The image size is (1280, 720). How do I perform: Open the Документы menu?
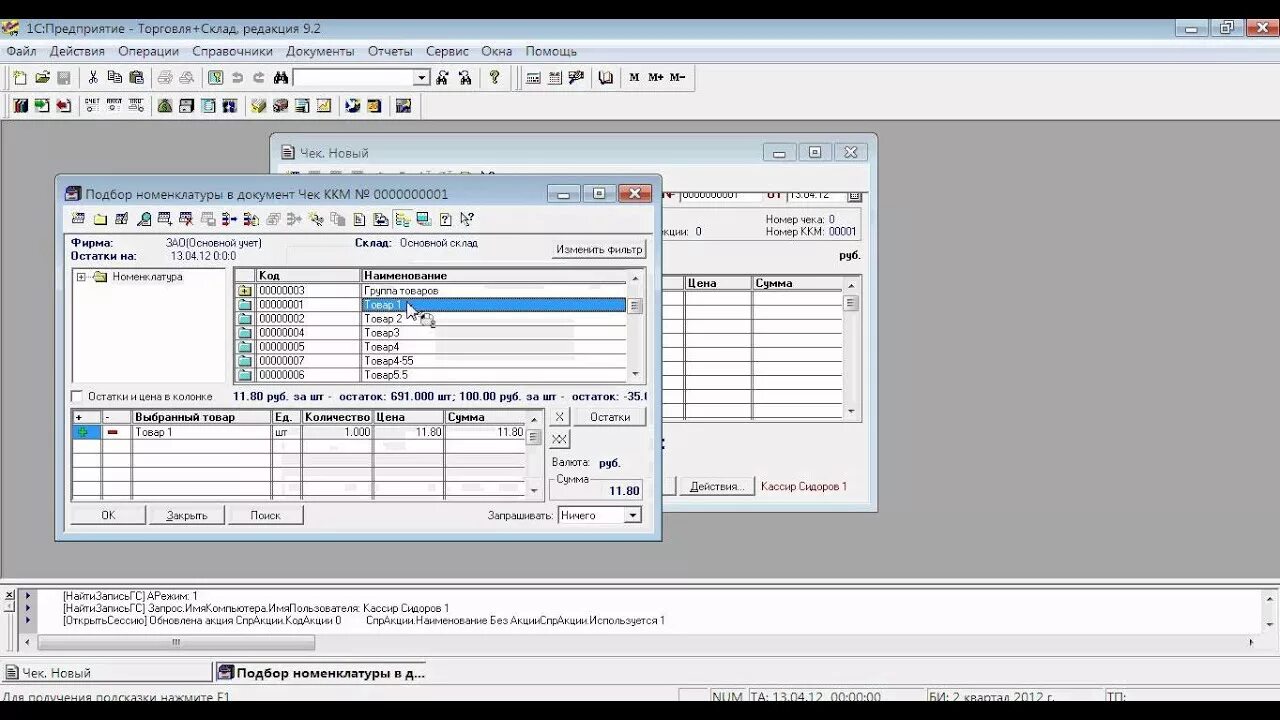[320, 51]
